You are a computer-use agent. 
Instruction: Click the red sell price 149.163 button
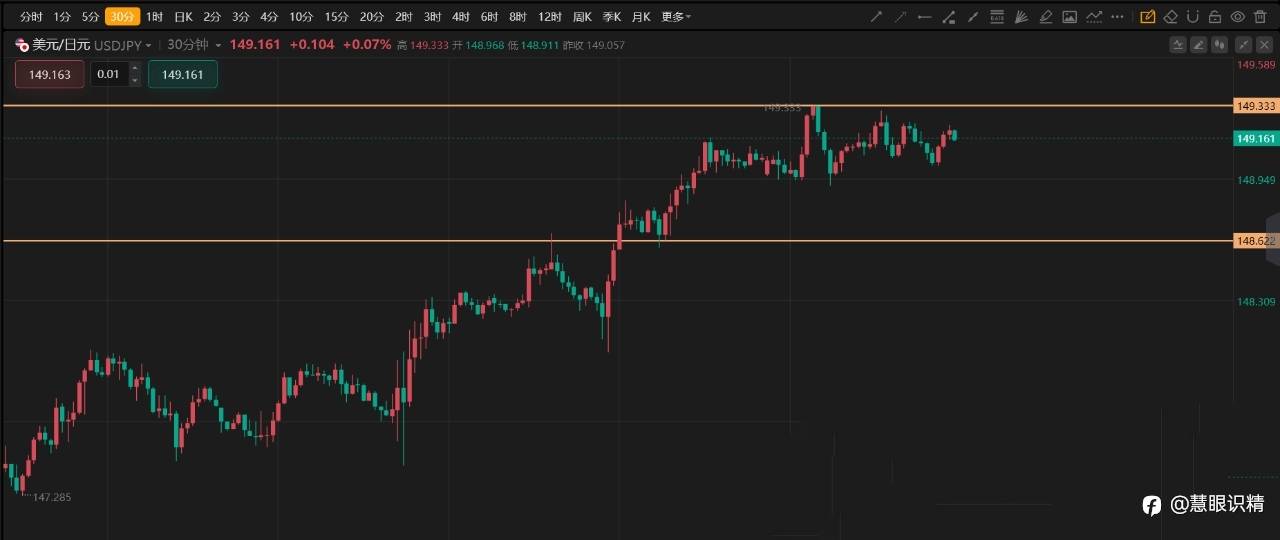[x=50, y=75]
